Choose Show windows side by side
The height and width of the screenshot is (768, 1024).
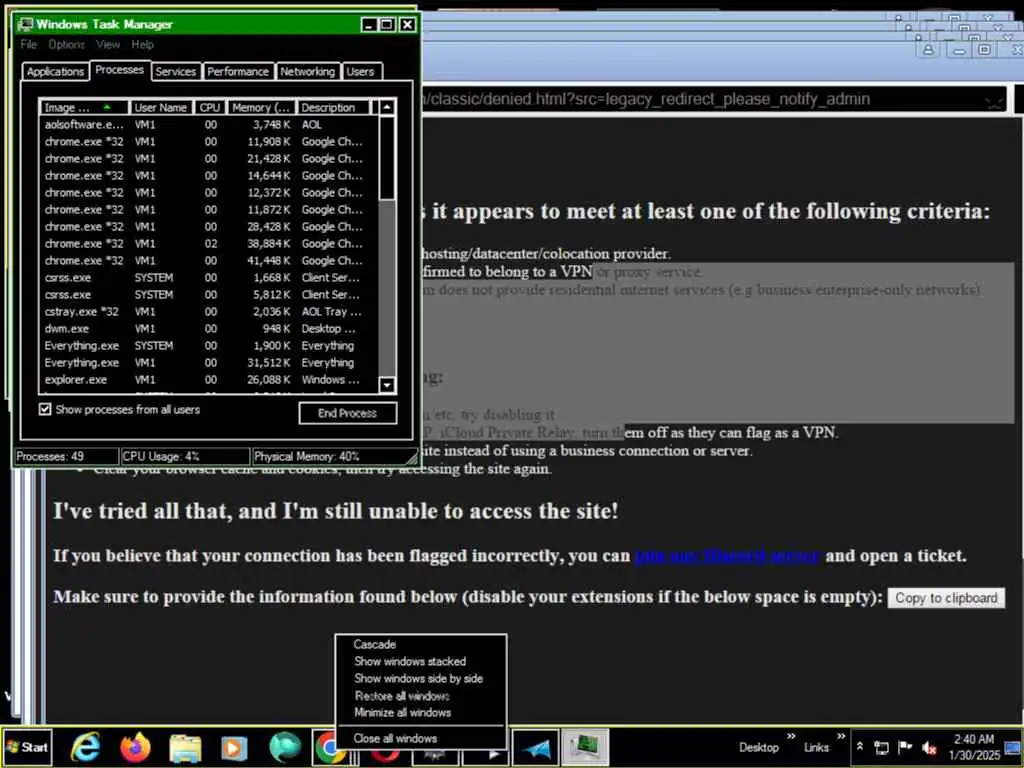(420, 679)
